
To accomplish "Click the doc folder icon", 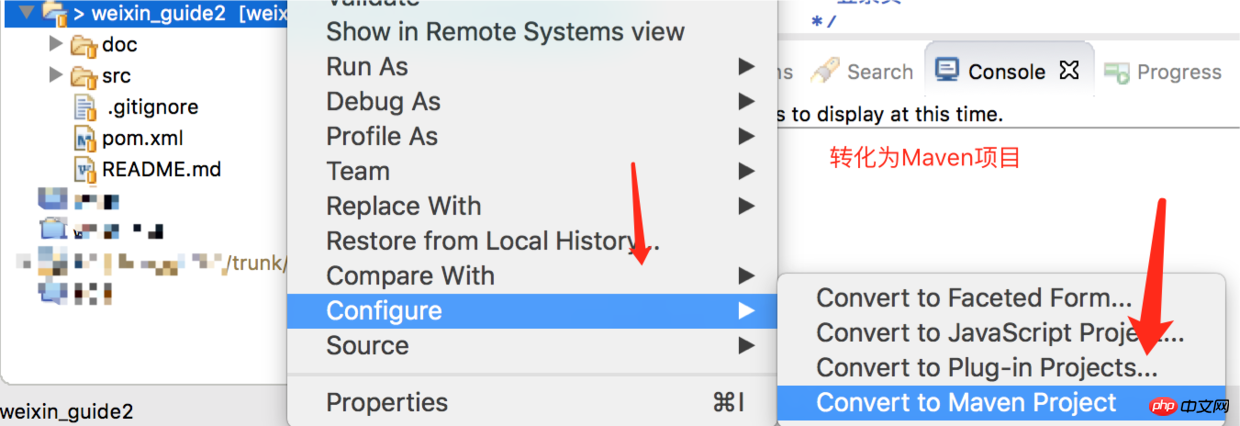I will click(83, 45).
